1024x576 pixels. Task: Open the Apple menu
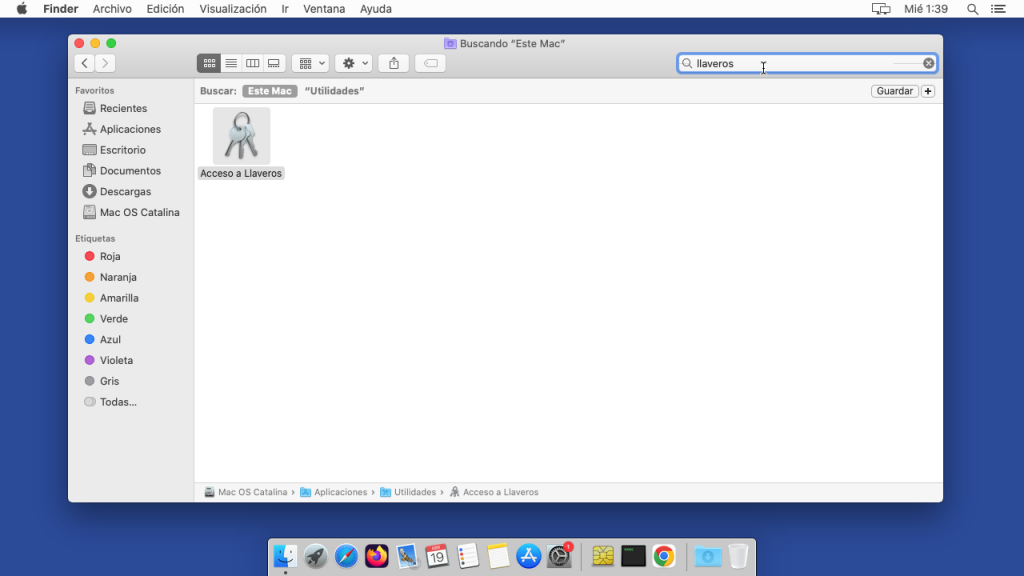coord(22,9)
